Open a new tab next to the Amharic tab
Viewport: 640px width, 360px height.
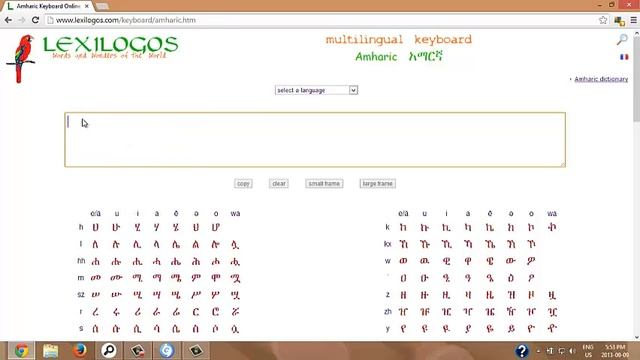[x=102, y=6]
